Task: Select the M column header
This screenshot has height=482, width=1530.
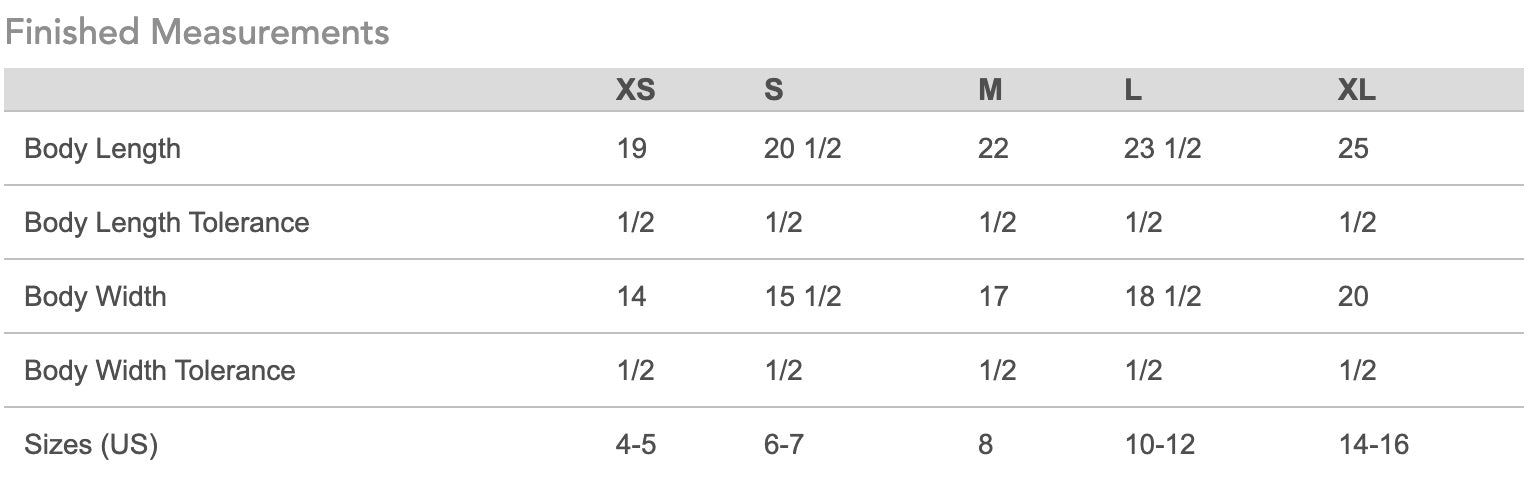Action: pyautogui.click(x=989, y=90)
